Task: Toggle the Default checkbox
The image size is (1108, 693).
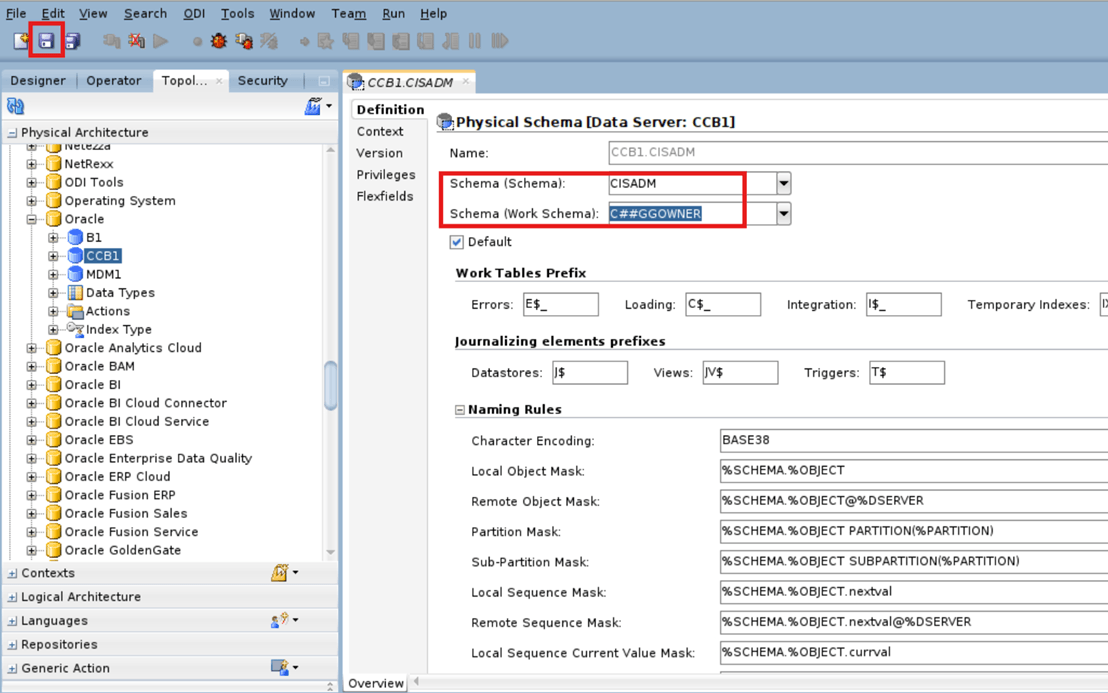Action: [x=456, y=242]
